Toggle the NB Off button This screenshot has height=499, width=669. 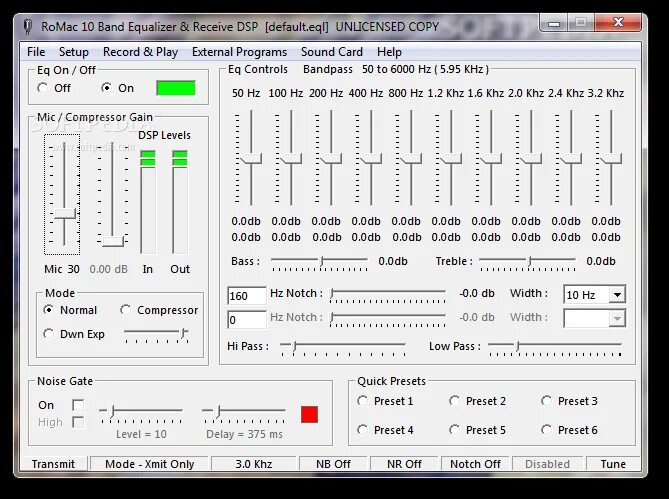pos(333,464)
